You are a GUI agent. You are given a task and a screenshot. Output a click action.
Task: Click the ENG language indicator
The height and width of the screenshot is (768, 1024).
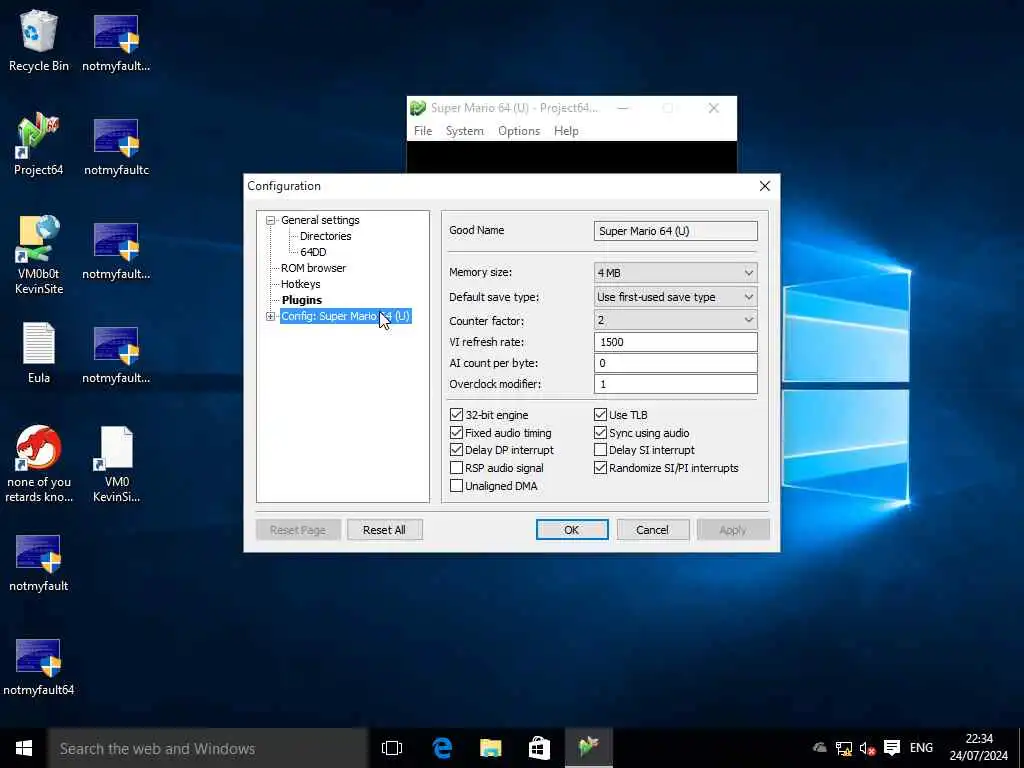tap(921, 748)
